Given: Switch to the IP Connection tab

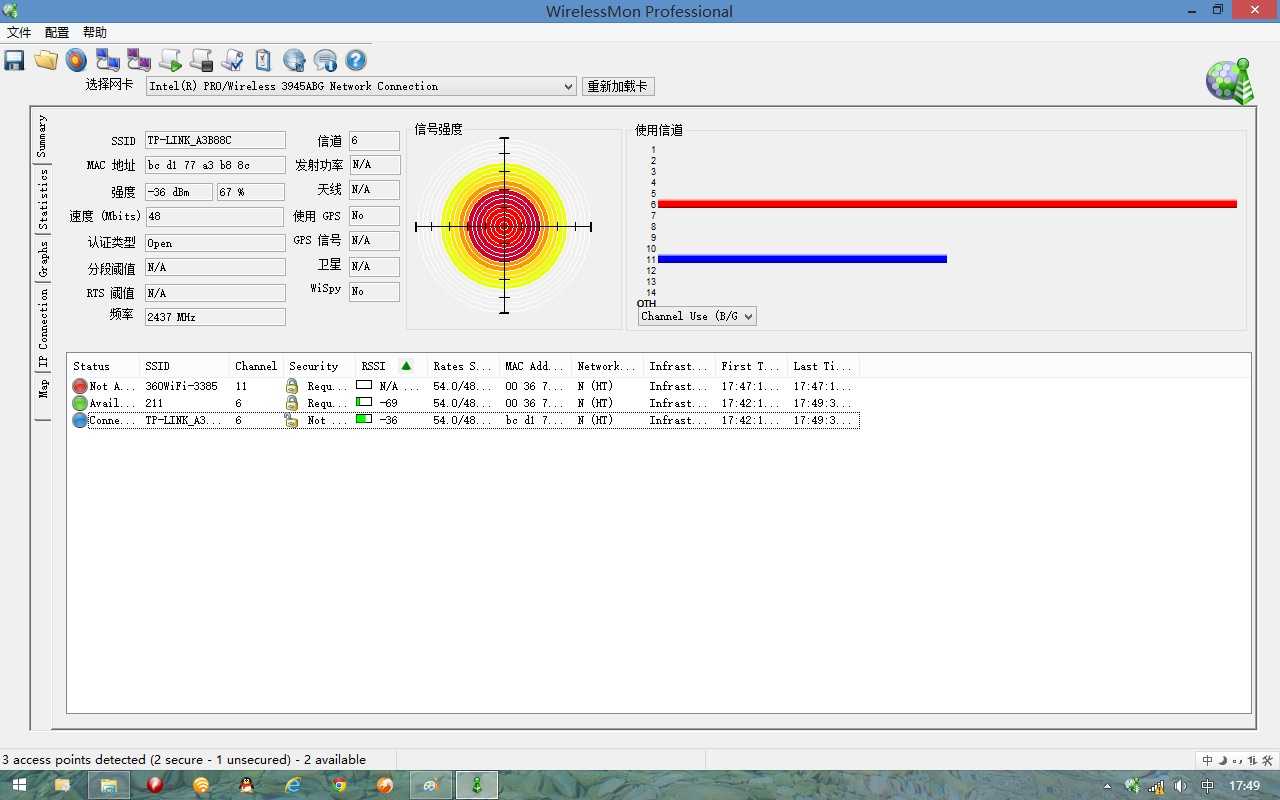Looking at the screenshot, I should coord(42,329).
